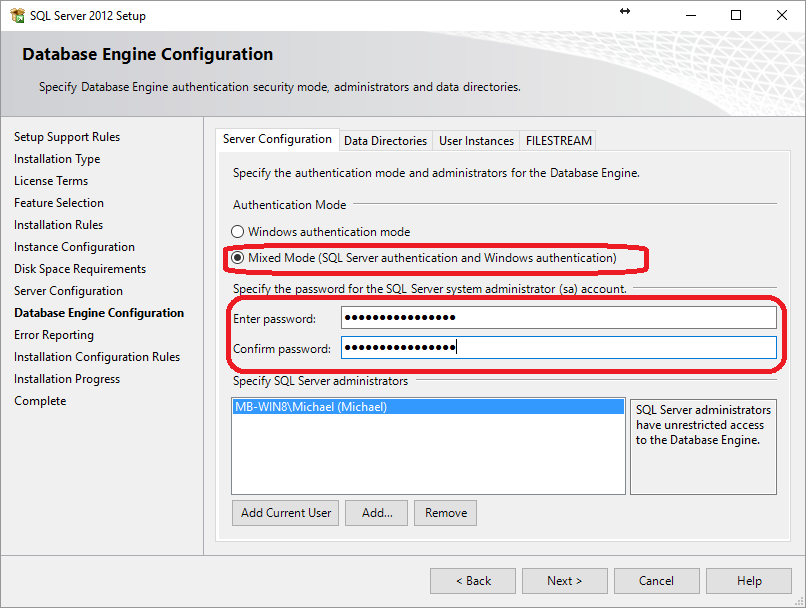
Task: Open the Data Directories tab
Action: tap(385, 141)
